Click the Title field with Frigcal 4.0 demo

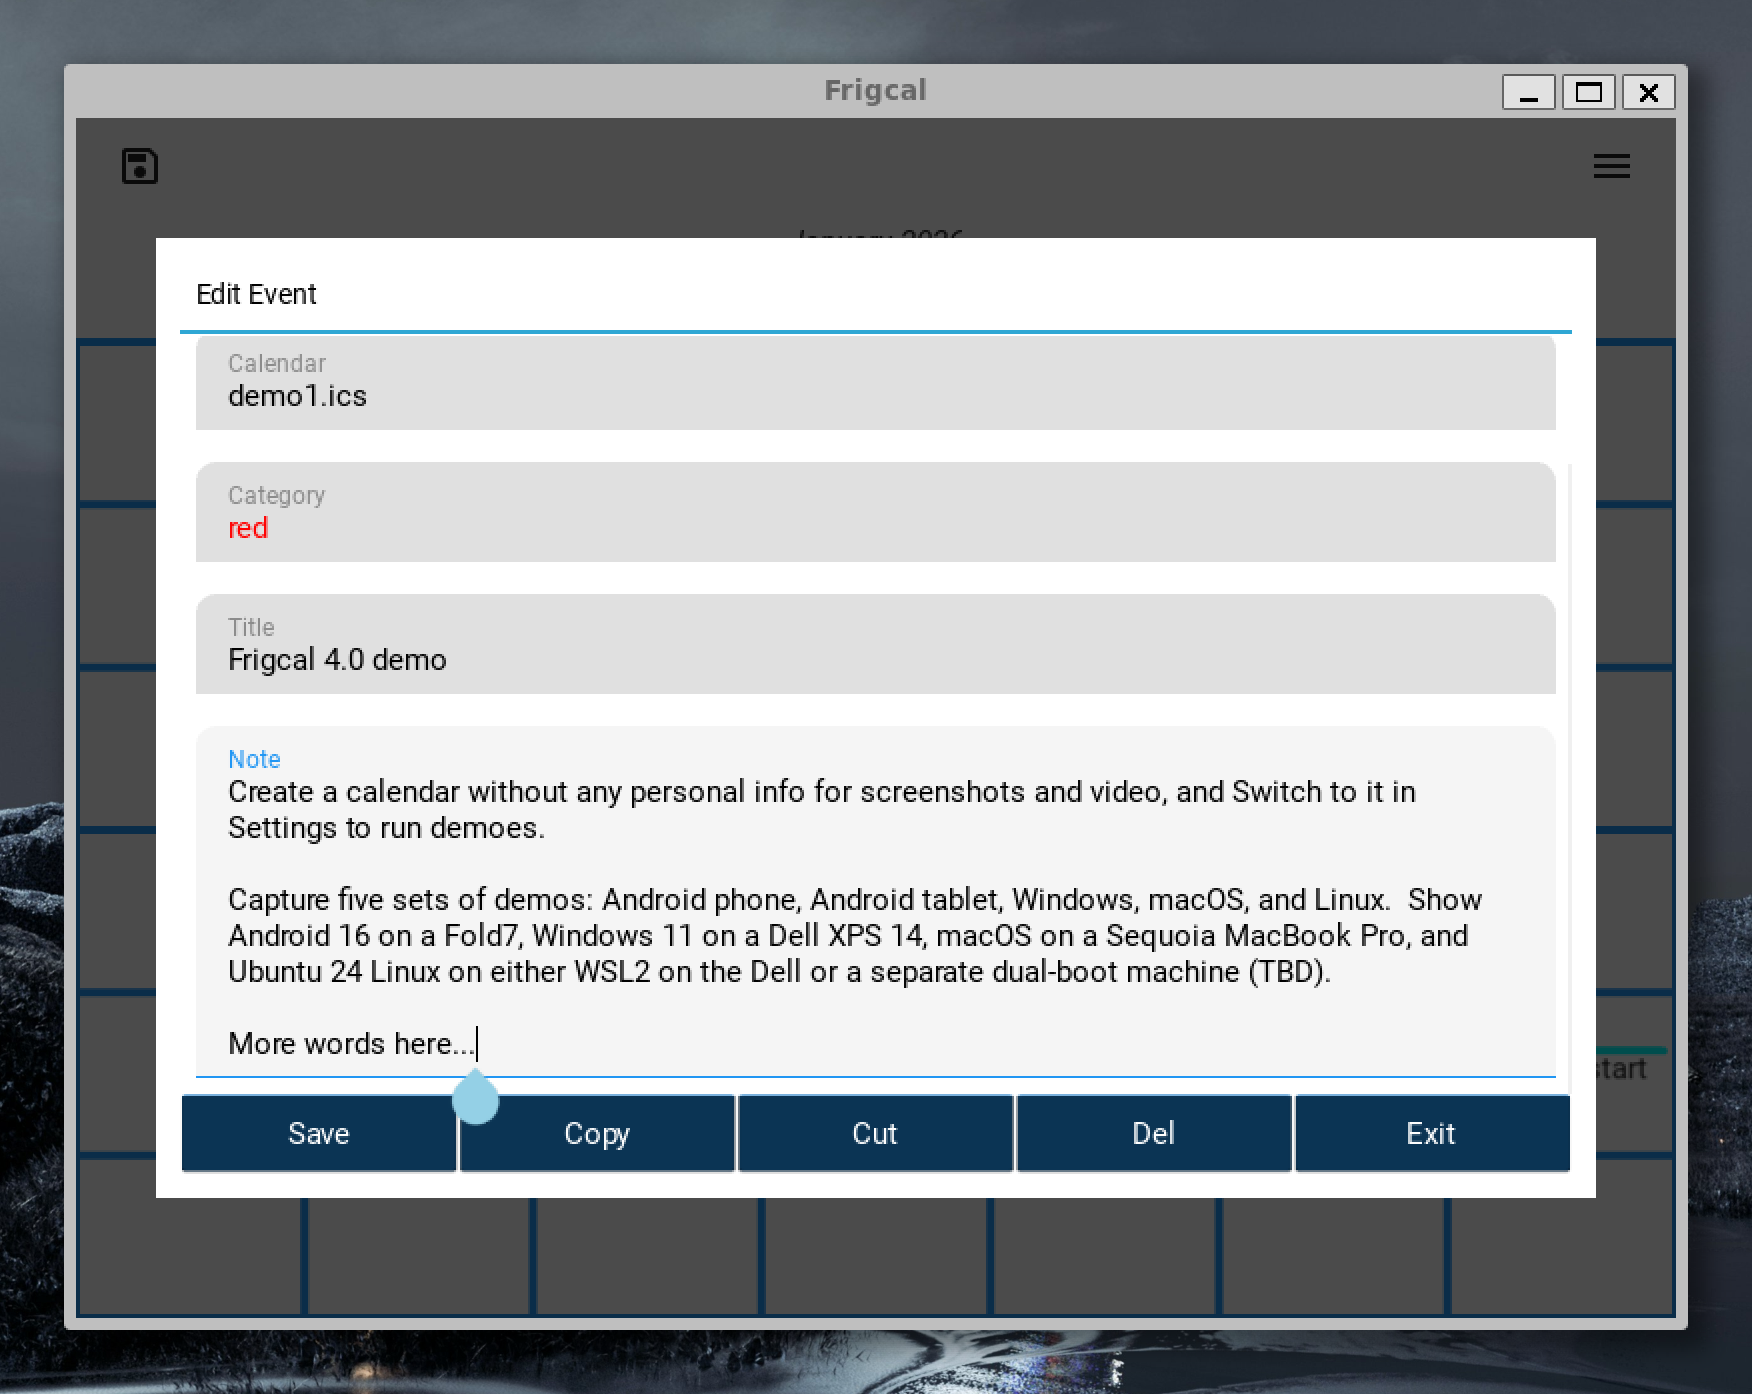pyautogui.click(x=875, y=644)
